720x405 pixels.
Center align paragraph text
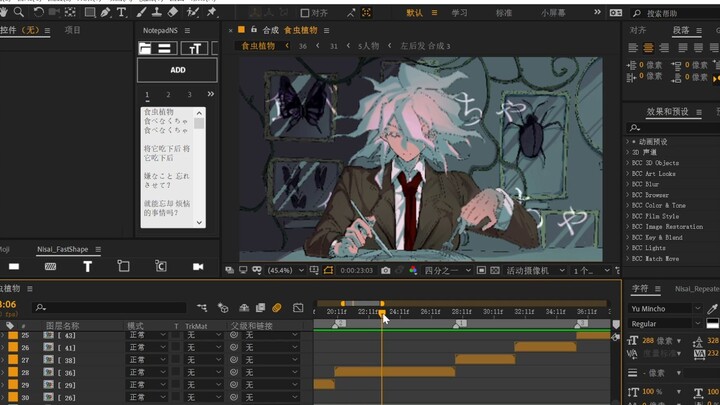(x=648, y=48)
